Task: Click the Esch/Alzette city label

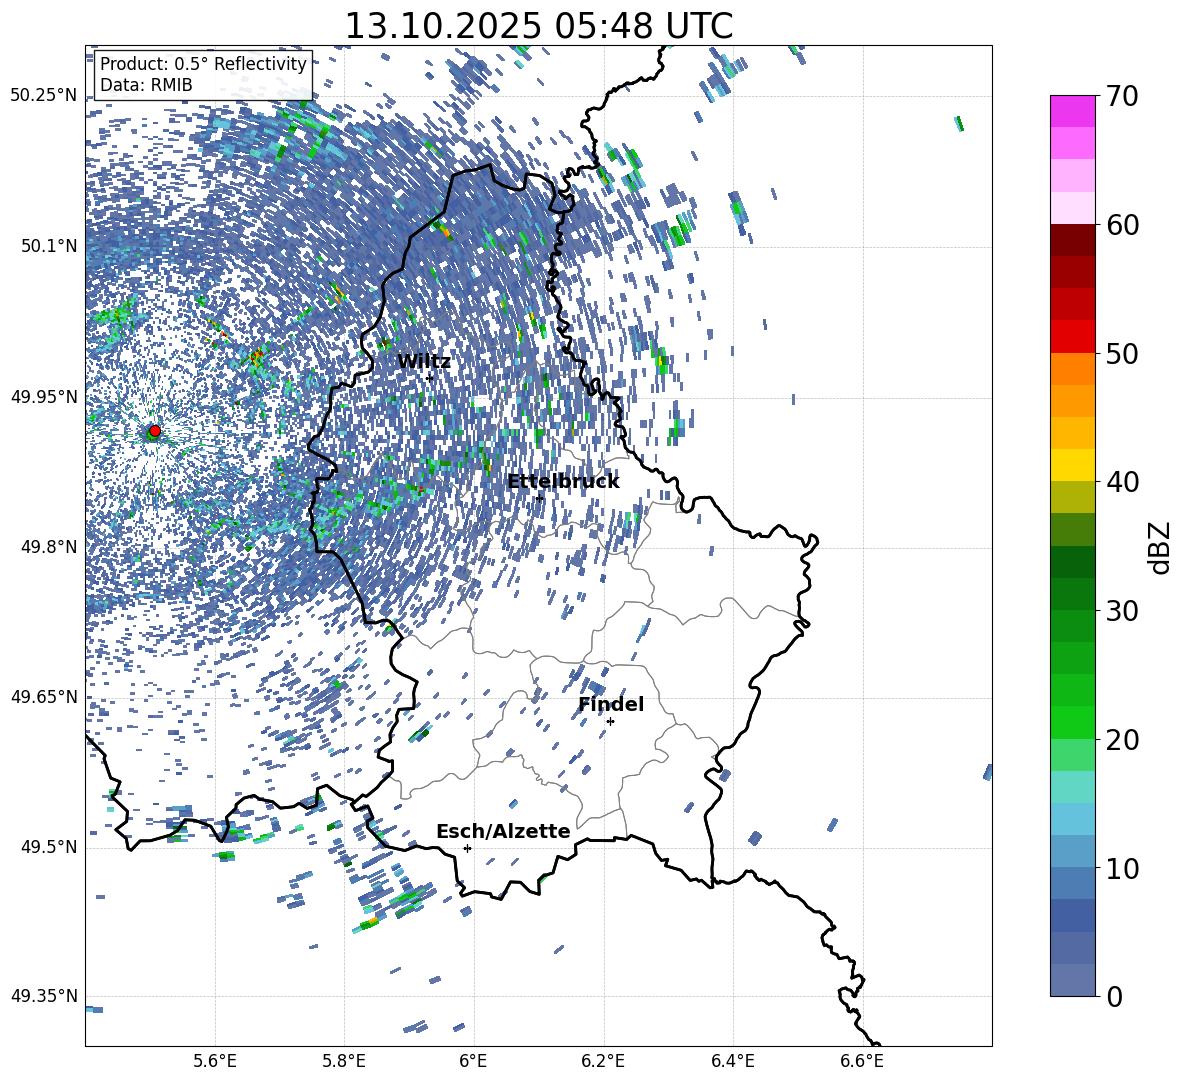Action: pyautogui.click(x=503, y=832)
